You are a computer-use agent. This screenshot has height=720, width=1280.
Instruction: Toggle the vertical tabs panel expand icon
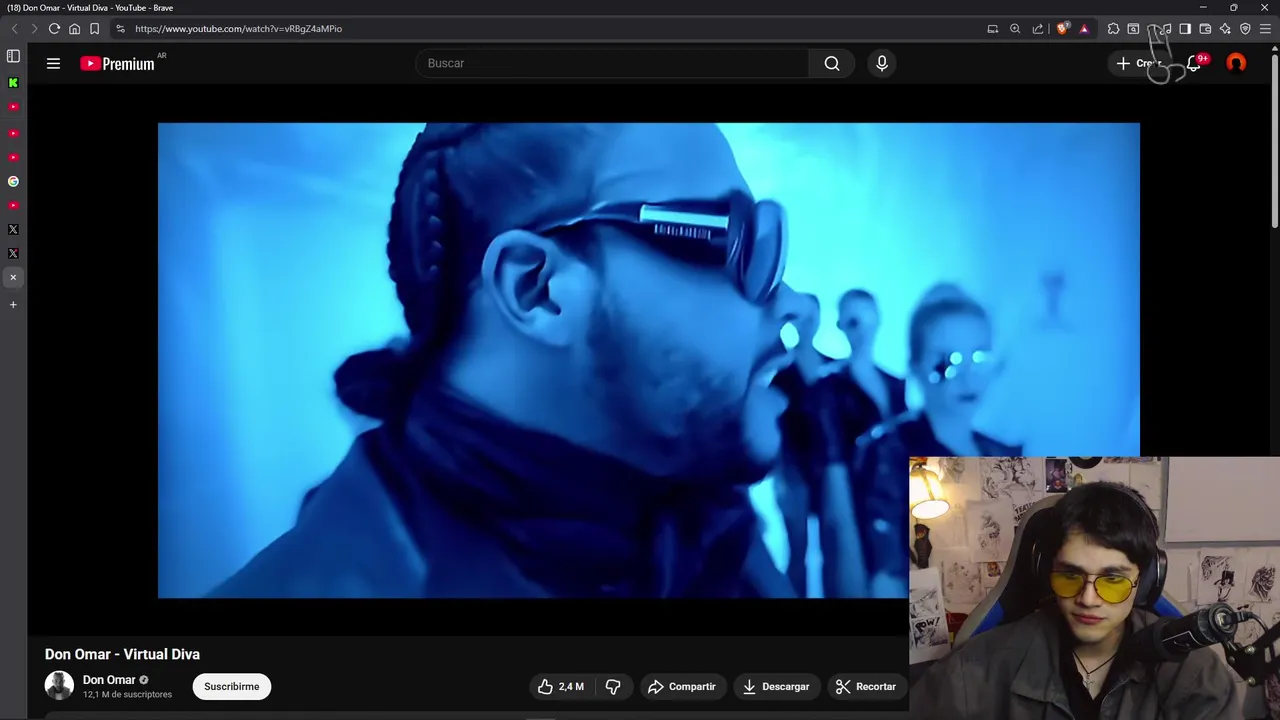tap(13, 56)
